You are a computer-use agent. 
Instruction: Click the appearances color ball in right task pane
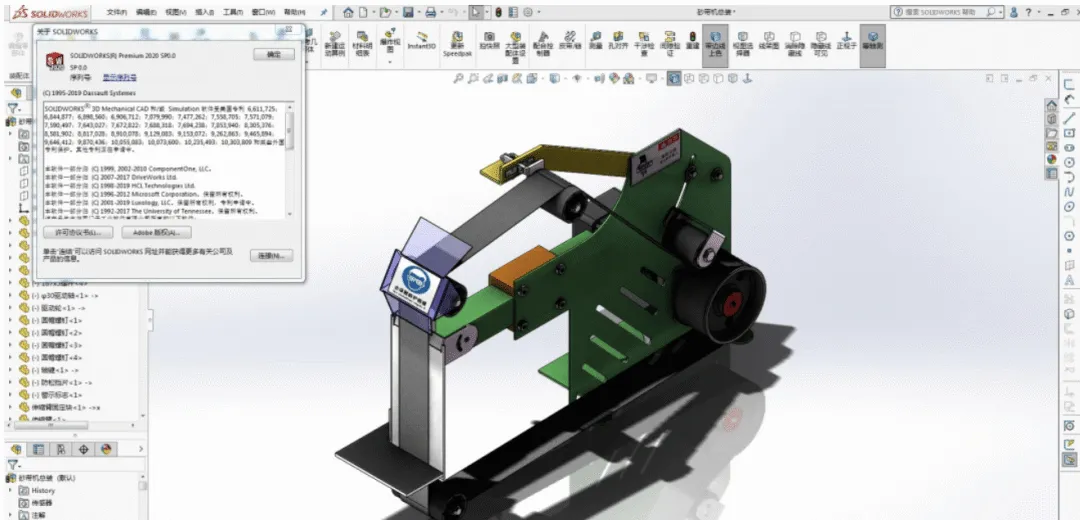[x=1052, y=159]
